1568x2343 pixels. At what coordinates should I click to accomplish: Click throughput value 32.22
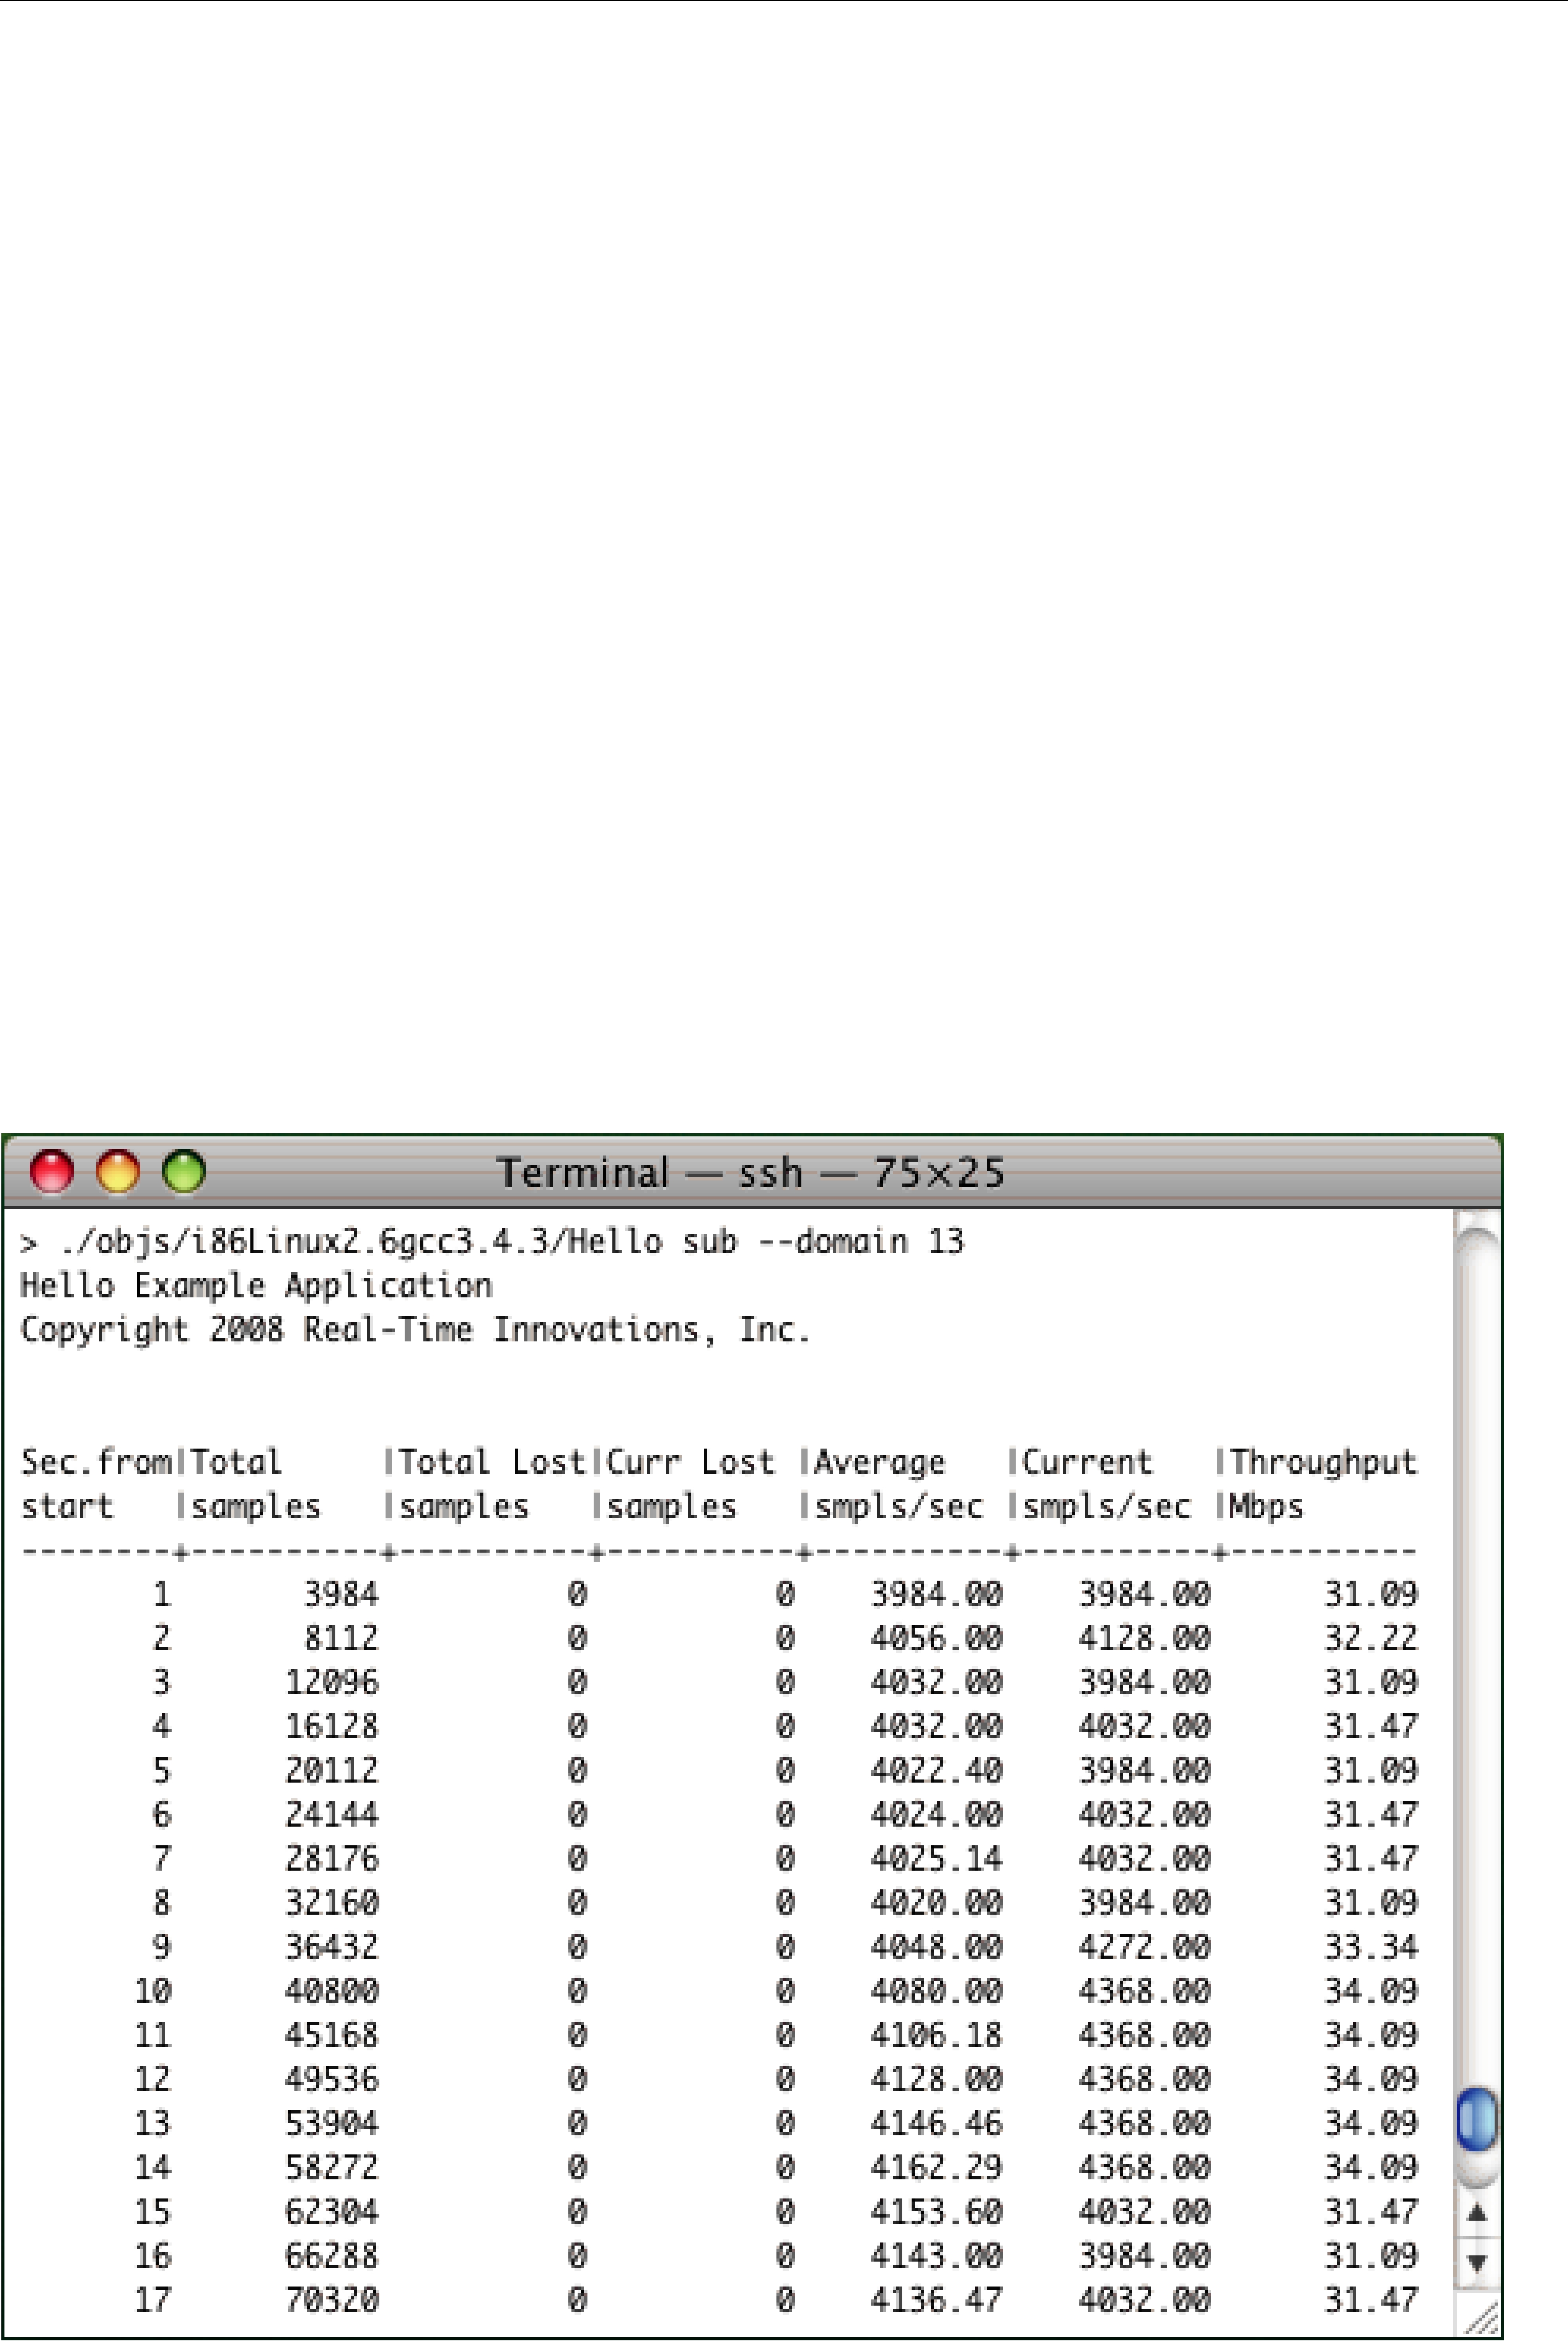coord(1371,1638)
